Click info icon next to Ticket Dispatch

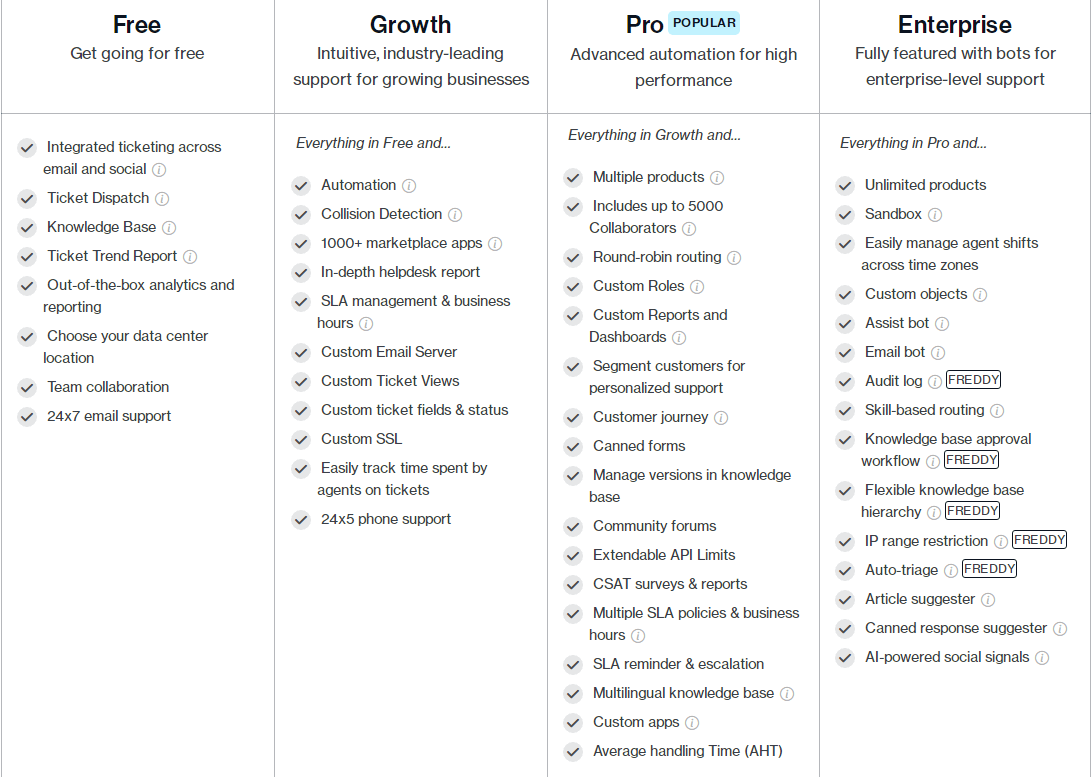tap(162, 199)
